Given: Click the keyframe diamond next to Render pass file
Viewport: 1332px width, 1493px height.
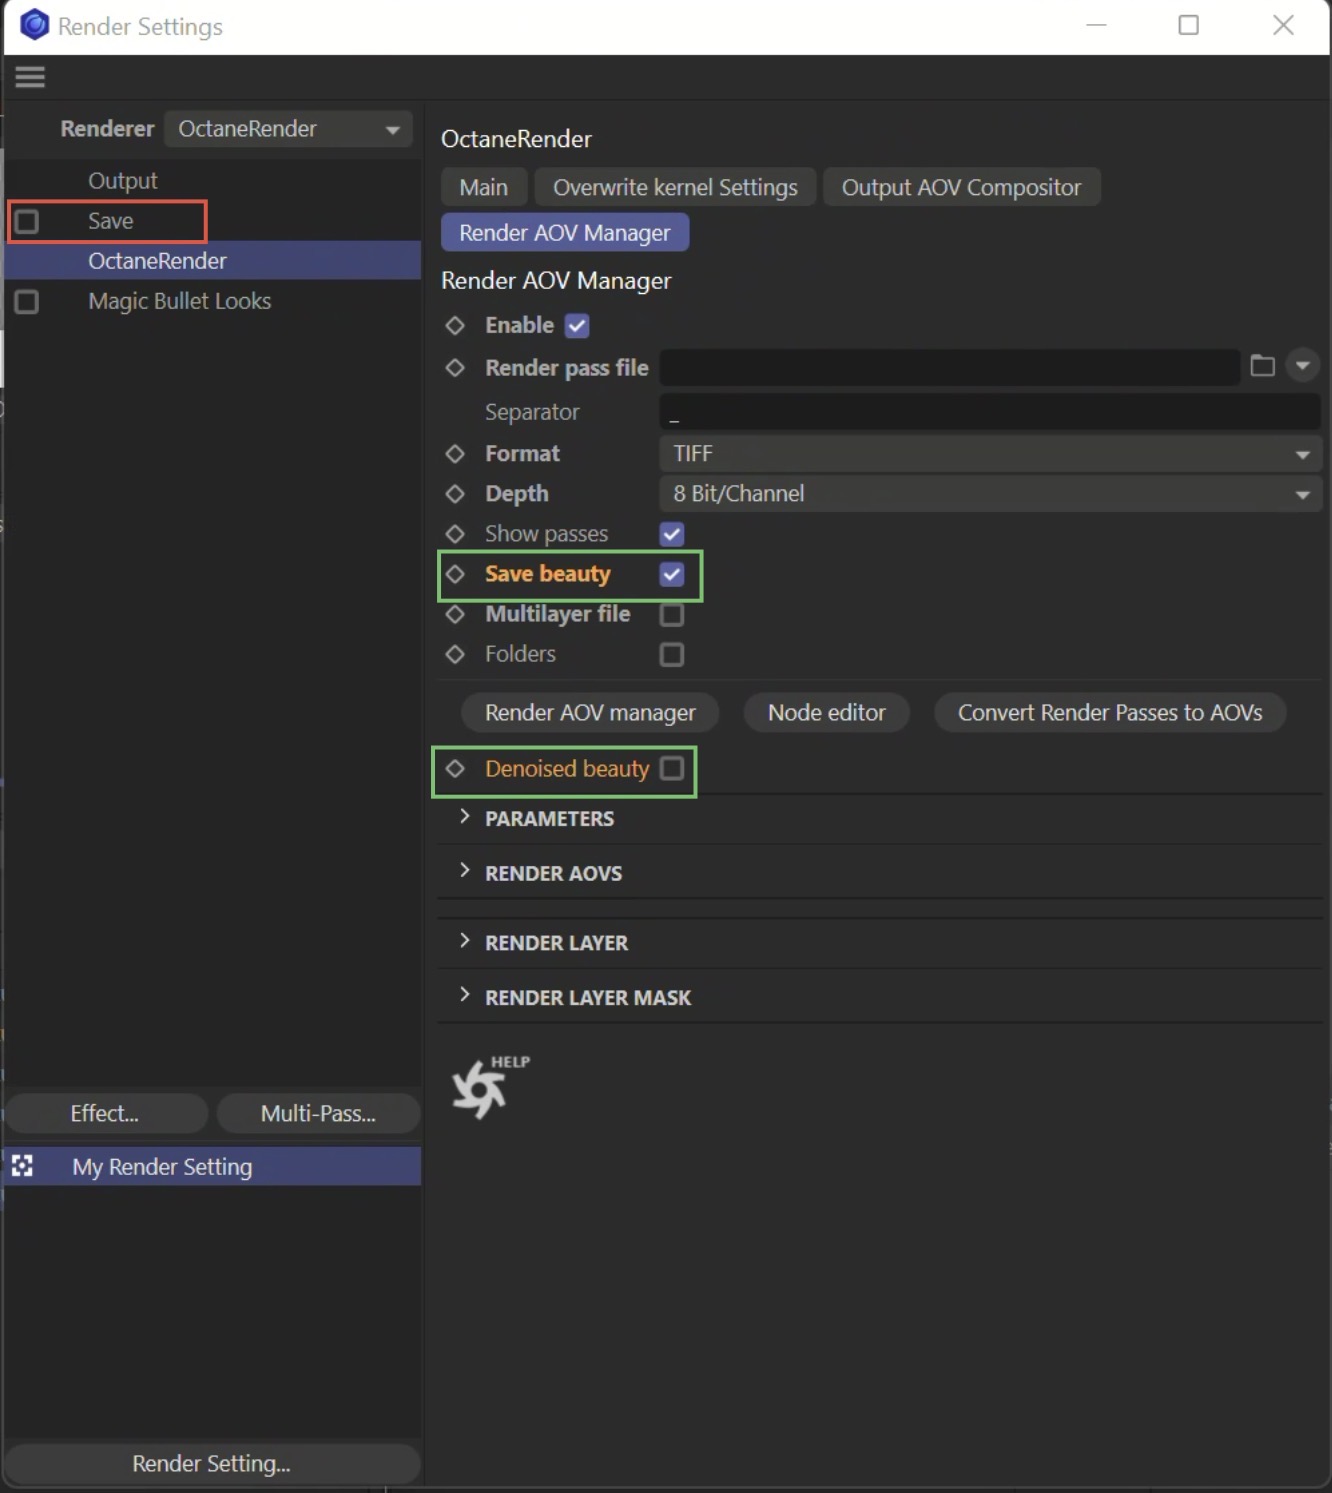Looking at the screenshot, I should (x=455, y=368).
